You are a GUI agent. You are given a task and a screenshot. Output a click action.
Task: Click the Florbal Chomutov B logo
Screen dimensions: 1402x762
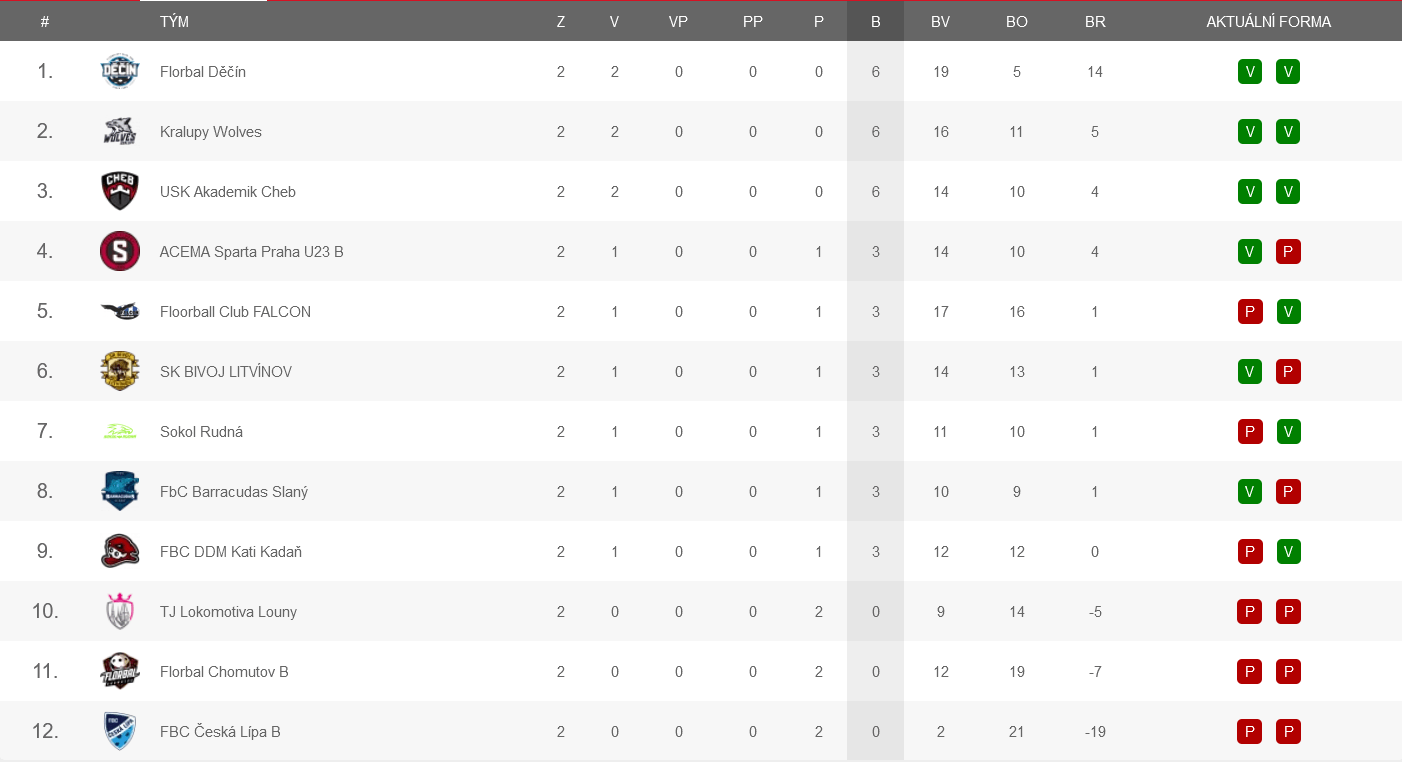(x=120, y=671)
